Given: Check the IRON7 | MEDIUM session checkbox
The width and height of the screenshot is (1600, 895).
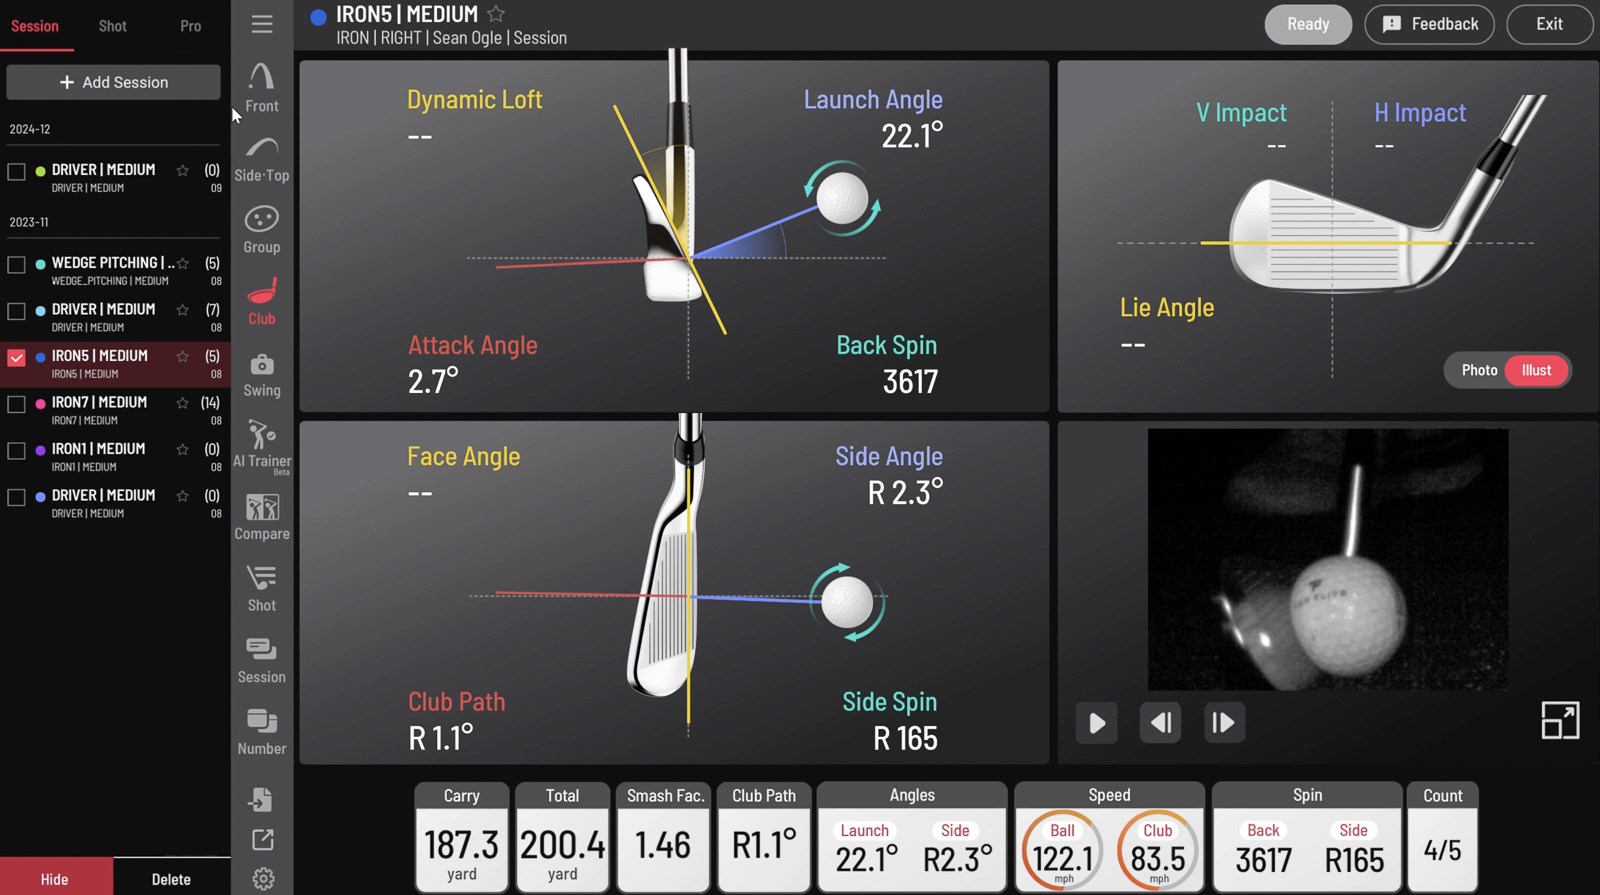Looking at the screenshot, I should [17, 404].
